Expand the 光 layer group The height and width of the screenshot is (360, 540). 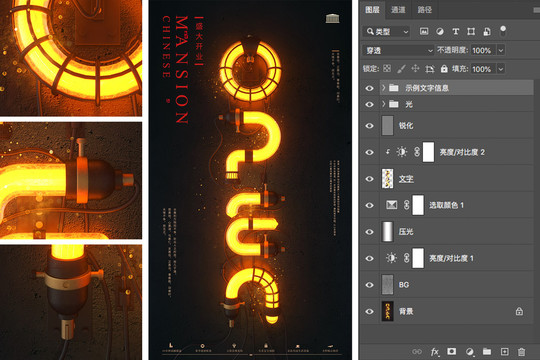(x=383, y=104)
